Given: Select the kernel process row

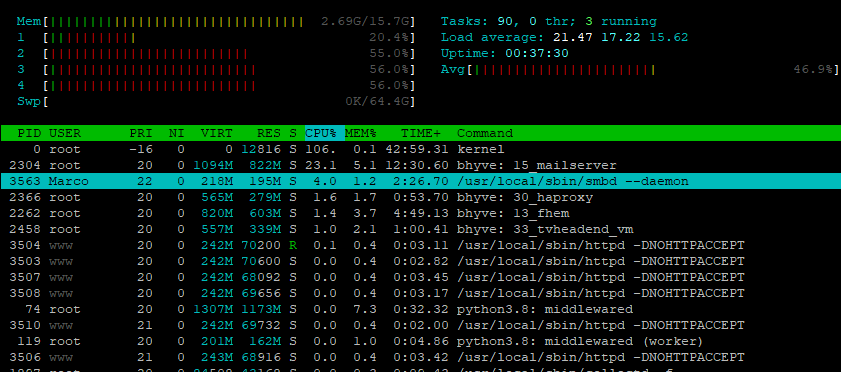Looking at the screenshot, I should [420, 149].
